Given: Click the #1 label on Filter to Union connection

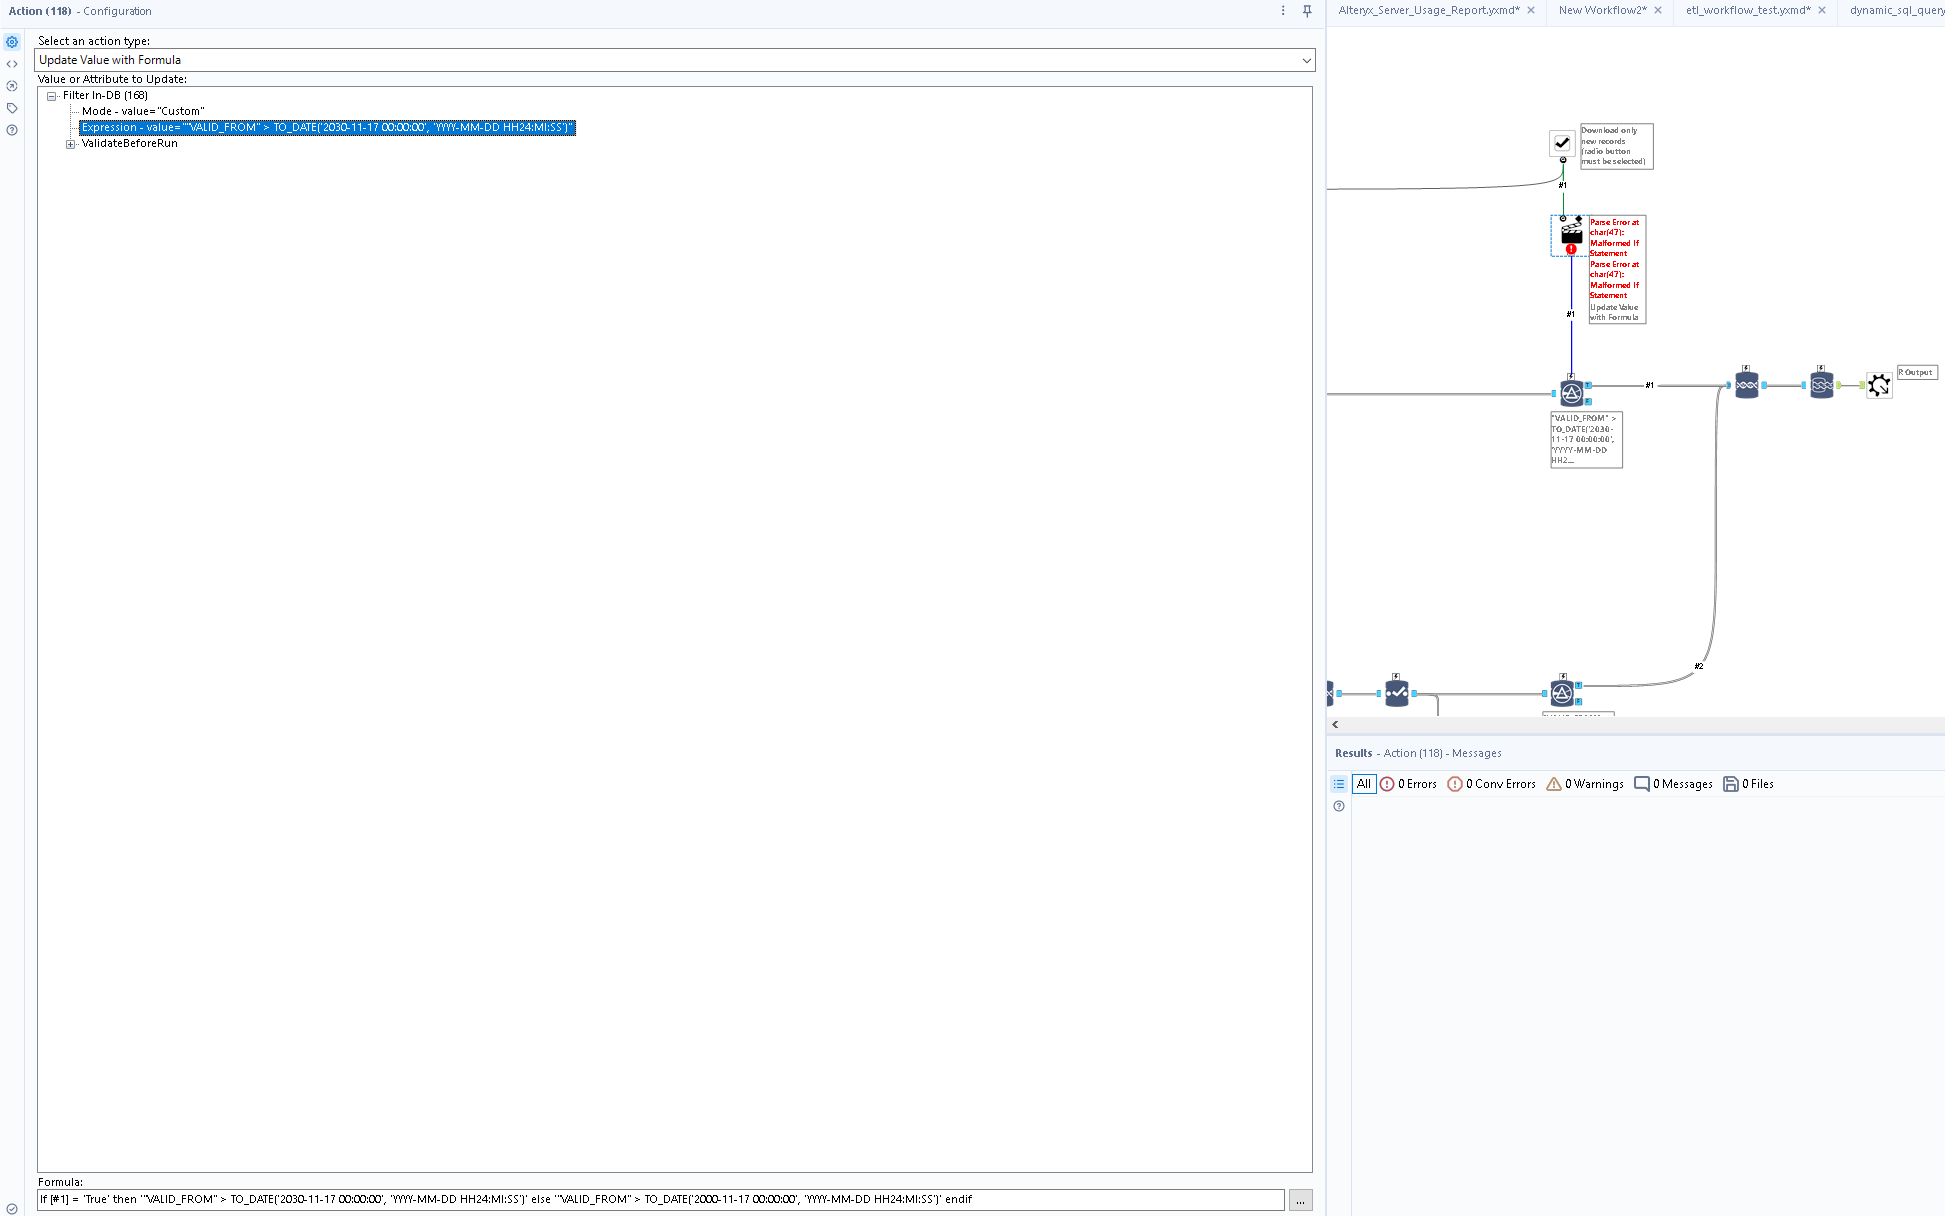Looking at the screenshot, I should click(1650, 385).
